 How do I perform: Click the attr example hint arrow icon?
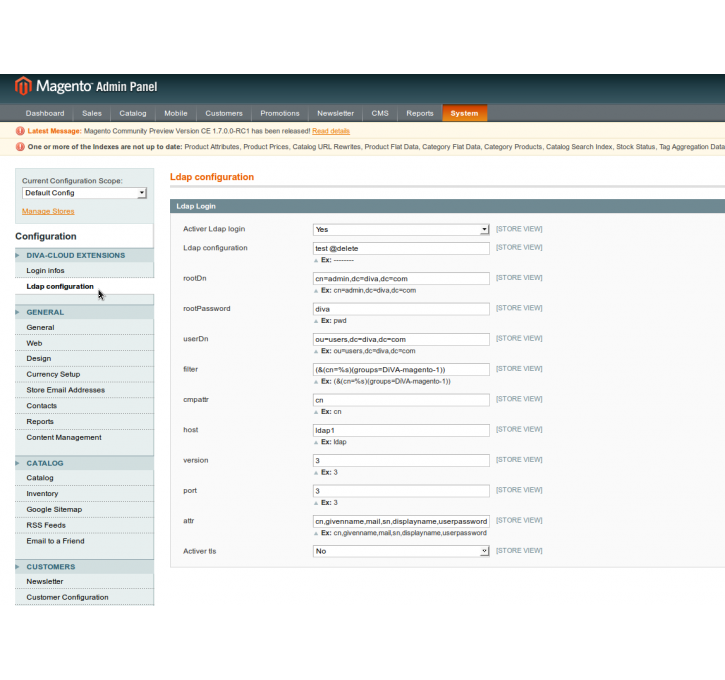(x=316, y=533)
